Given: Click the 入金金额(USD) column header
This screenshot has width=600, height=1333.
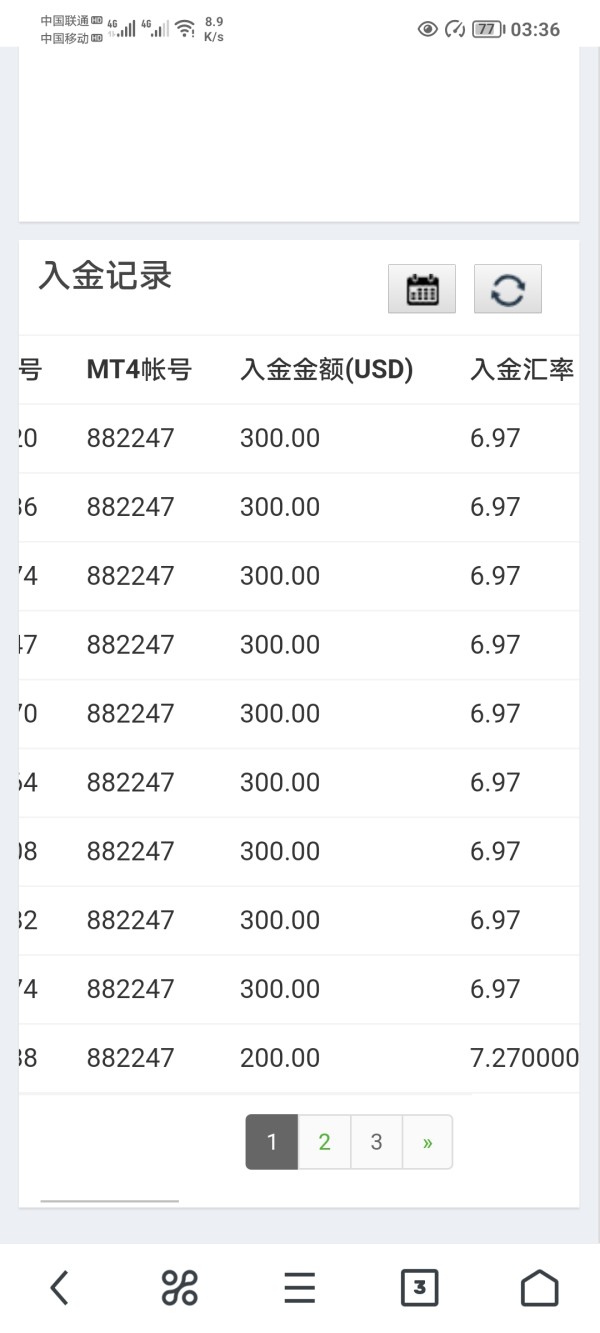Looking at the screenshot, I should pyautogui.click(x=326, y=370).
